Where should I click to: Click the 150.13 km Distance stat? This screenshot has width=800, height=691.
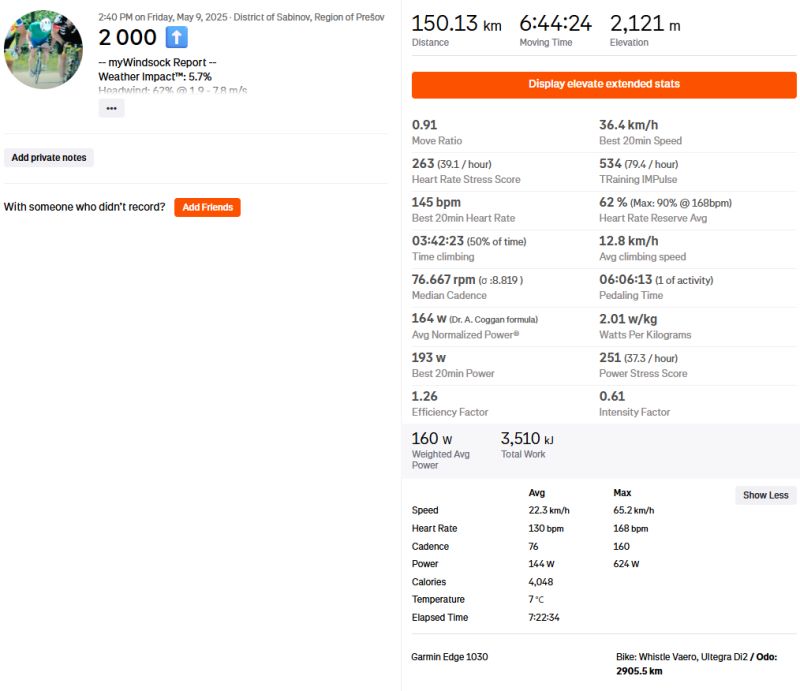pyautogui.click(x=457, y=30)
